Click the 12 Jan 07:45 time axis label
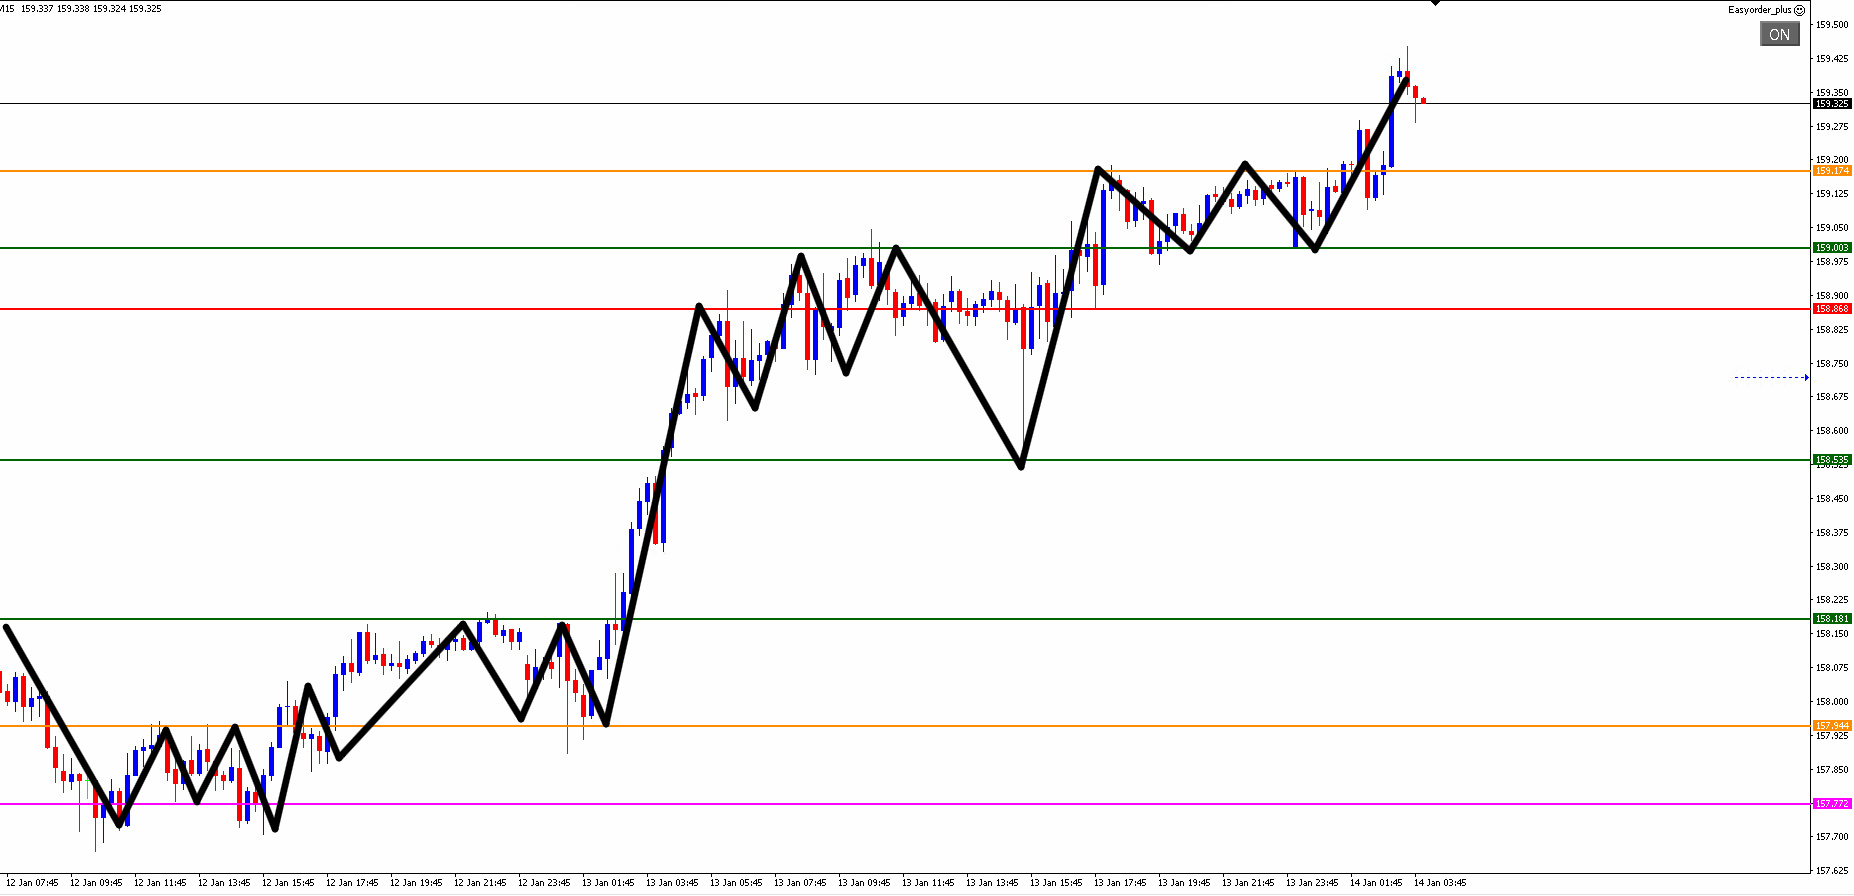This screenshot has height=896, width=1854. coord(32,883)
